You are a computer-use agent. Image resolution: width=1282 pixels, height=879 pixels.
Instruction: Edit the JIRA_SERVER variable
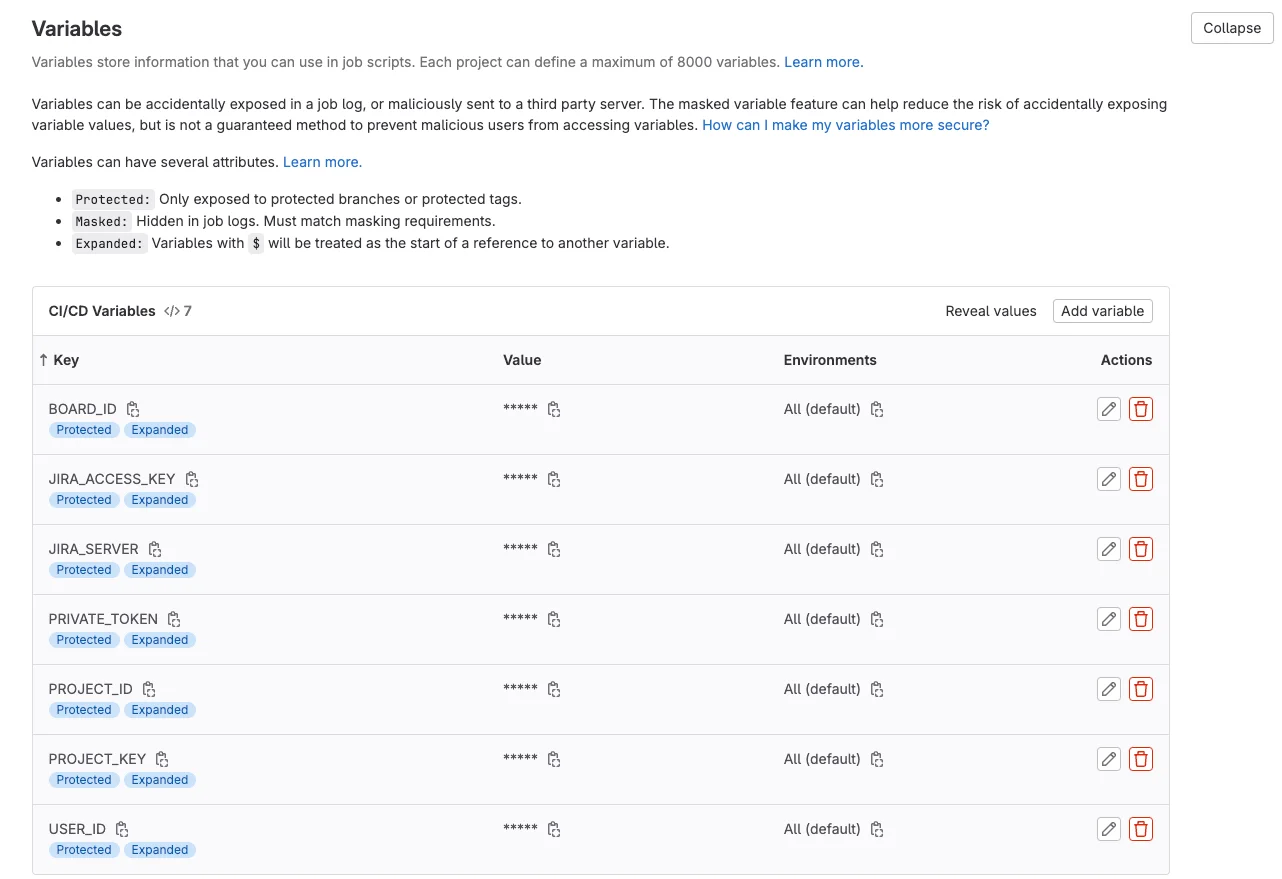(x=1108, y=548)
